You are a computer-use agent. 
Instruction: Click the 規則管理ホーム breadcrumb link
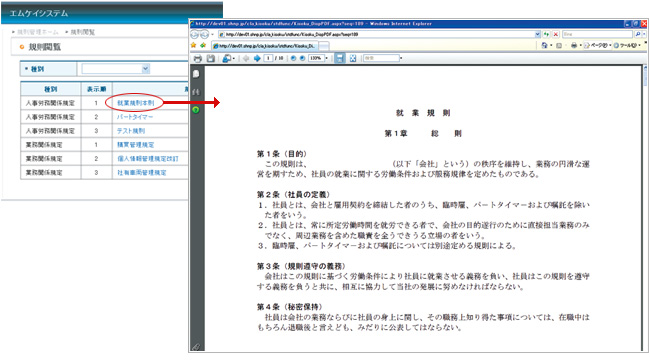click(x=38, y=32)
